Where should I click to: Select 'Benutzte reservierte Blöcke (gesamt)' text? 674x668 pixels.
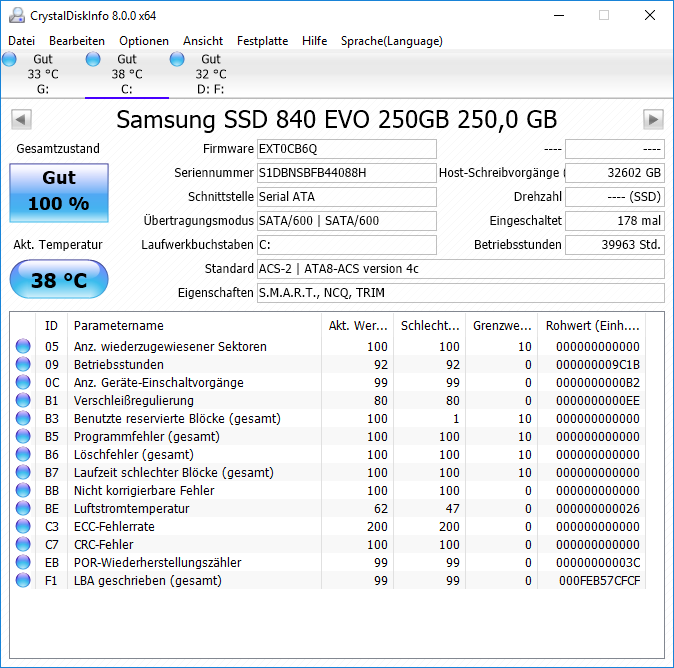177,419
